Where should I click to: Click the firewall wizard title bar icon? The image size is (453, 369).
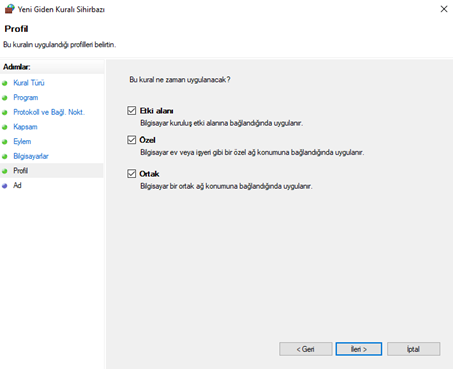(x=9, y=9)
